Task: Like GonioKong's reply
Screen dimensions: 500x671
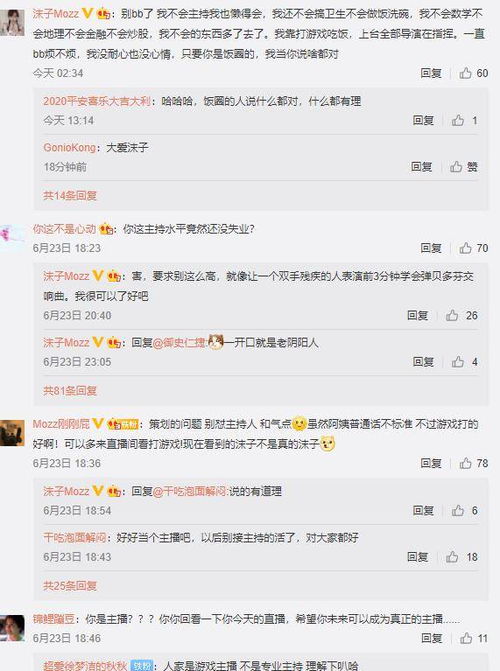Action: tap(464, 166)
